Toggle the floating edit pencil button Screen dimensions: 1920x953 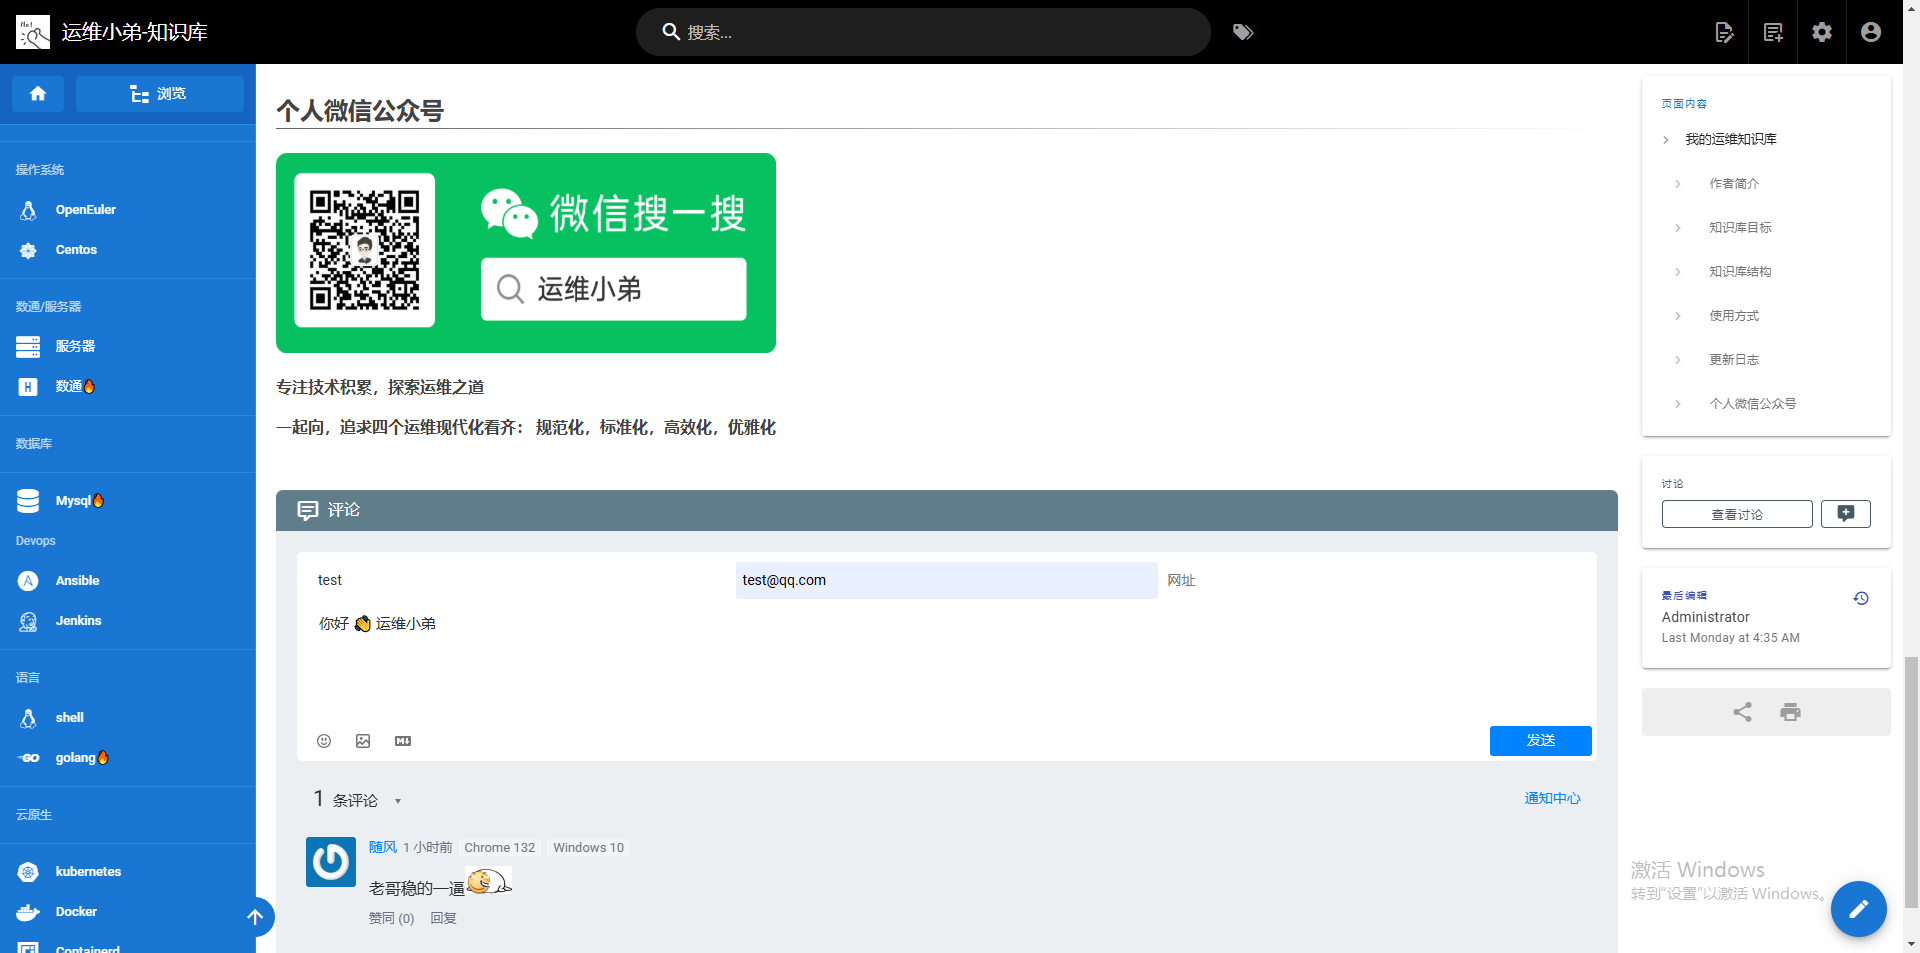[1858, 909]
